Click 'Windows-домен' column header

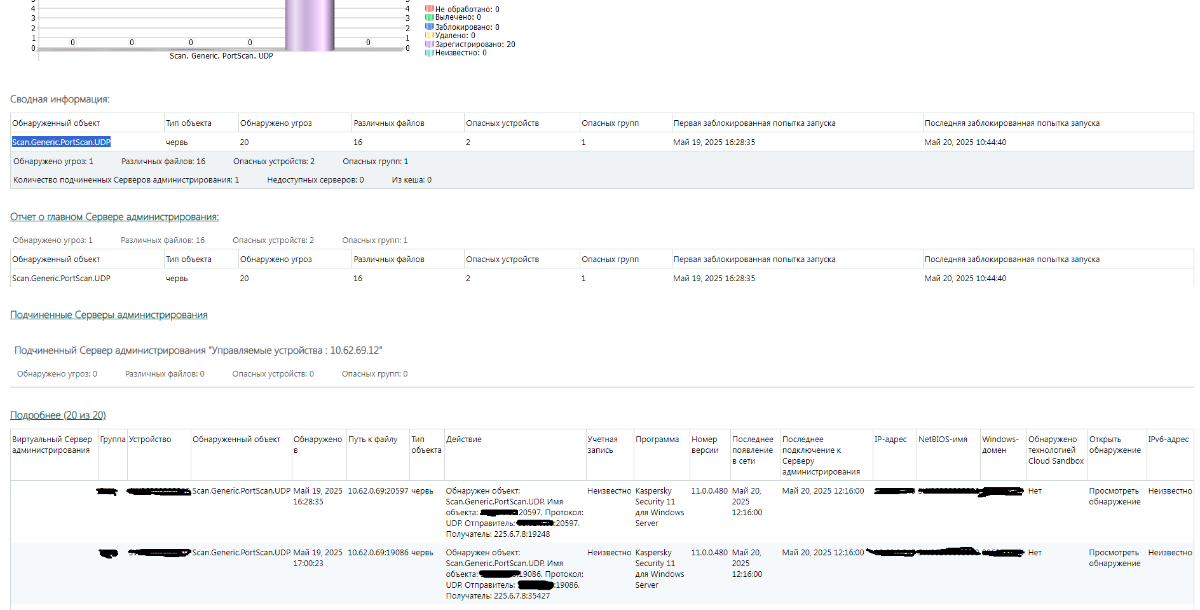(1000, 445)
